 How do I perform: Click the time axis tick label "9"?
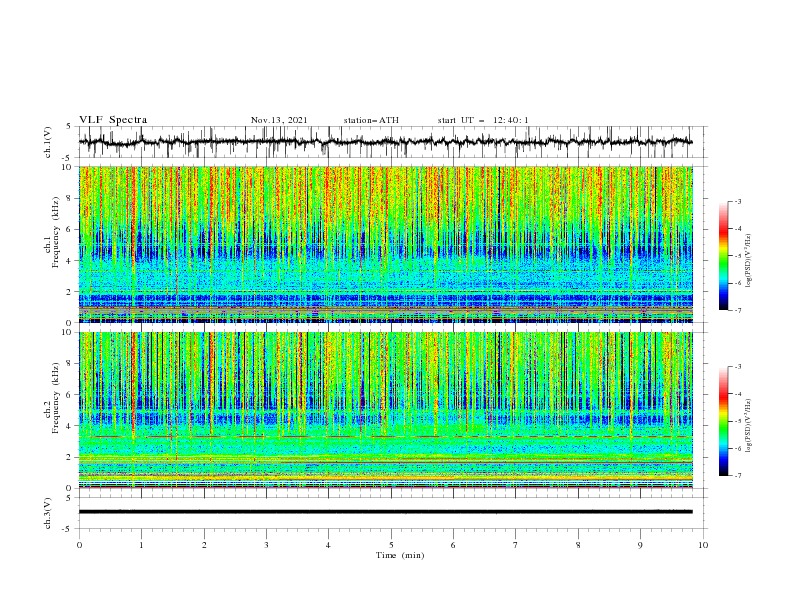tap(640, 545)
